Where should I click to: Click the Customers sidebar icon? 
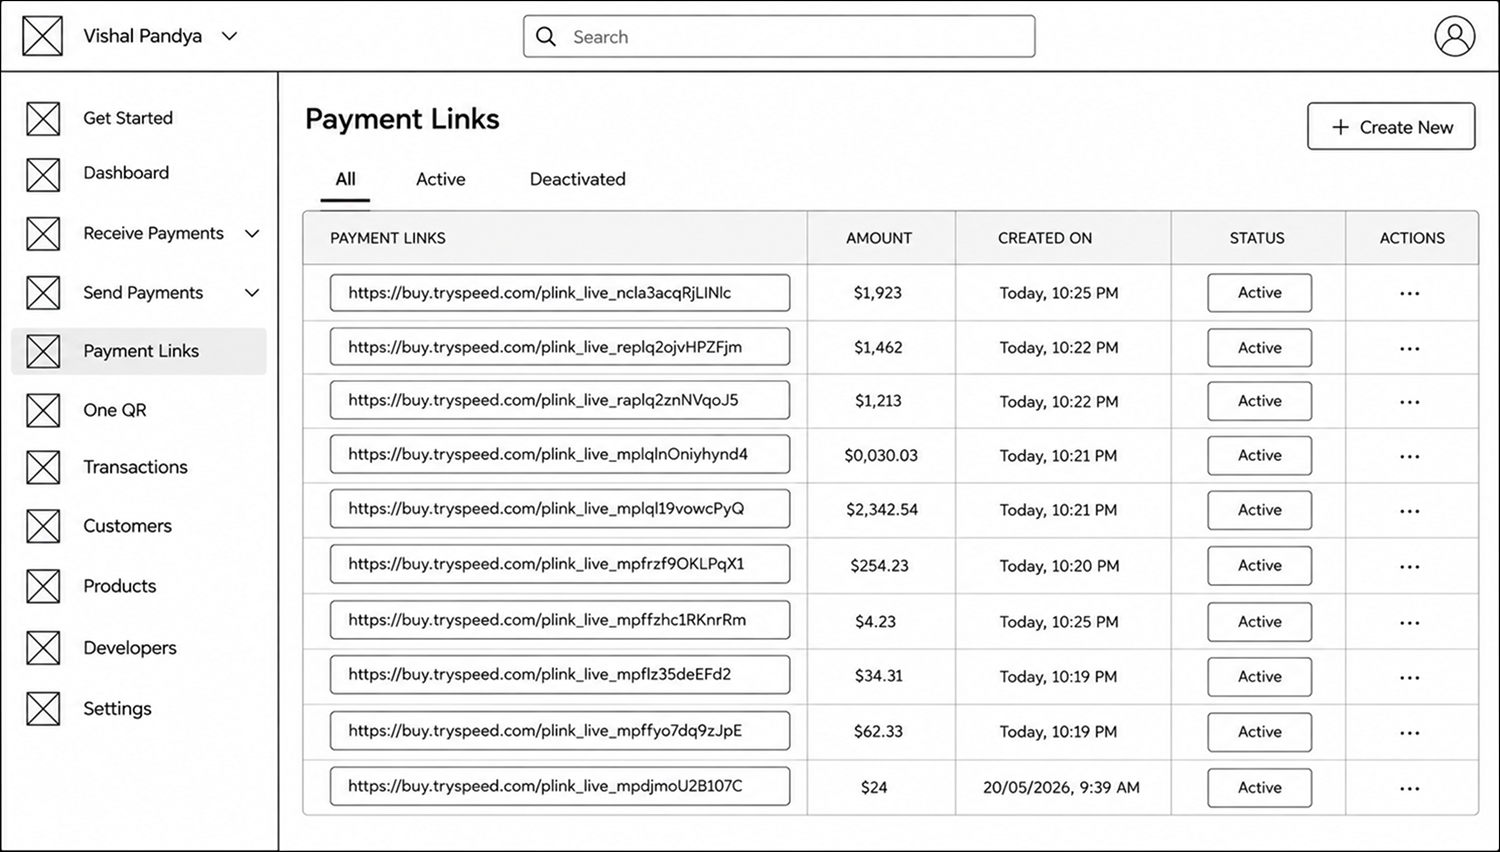pyautogui.click(x=43, y=526)
